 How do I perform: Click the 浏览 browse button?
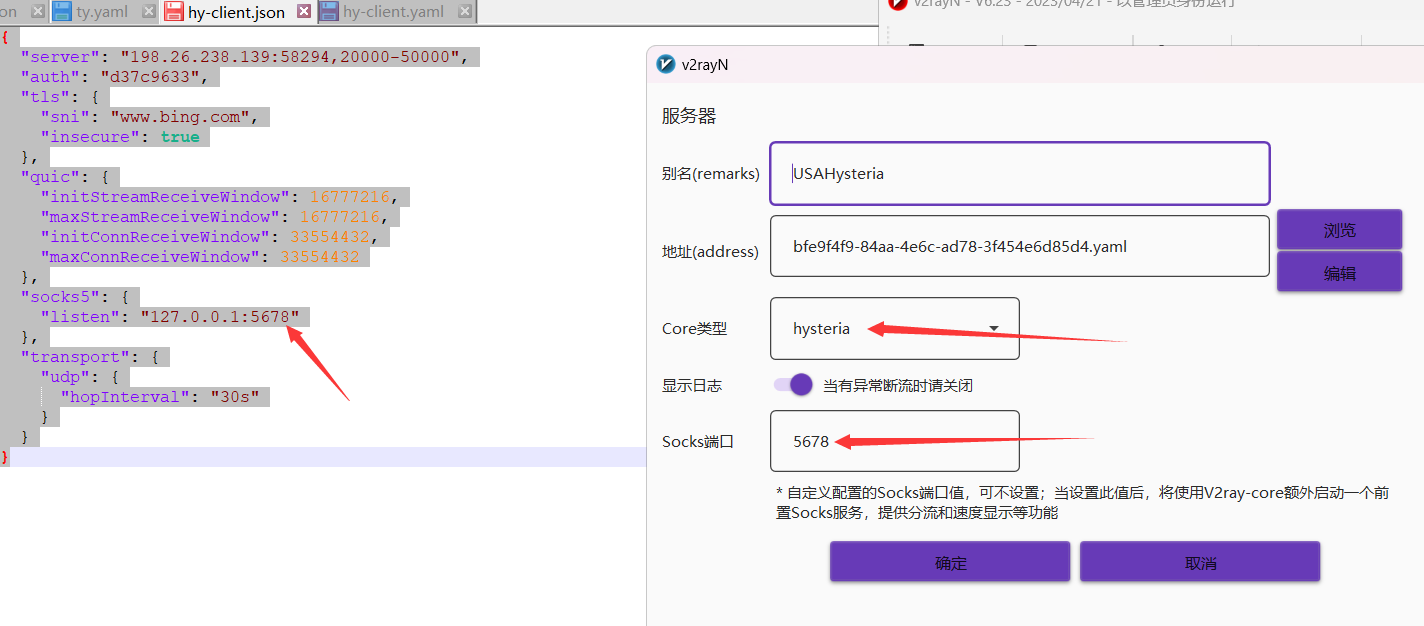pyautogui.click(x=1339, y=230)
